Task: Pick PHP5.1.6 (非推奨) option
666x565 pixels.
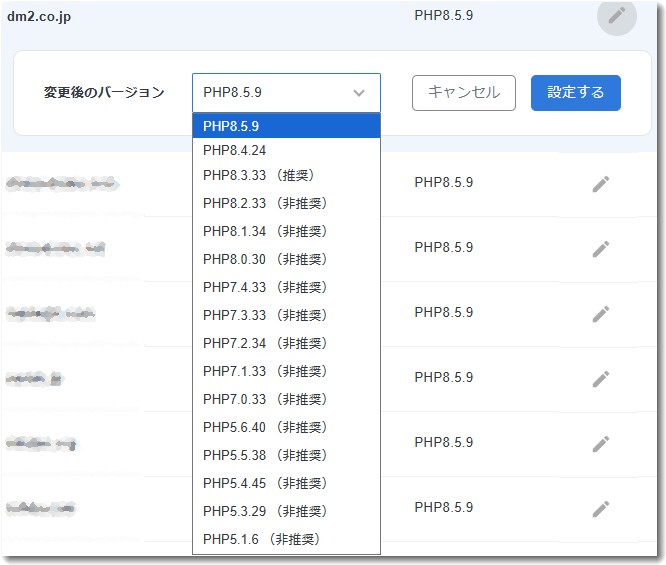Action: coord(286,539)
